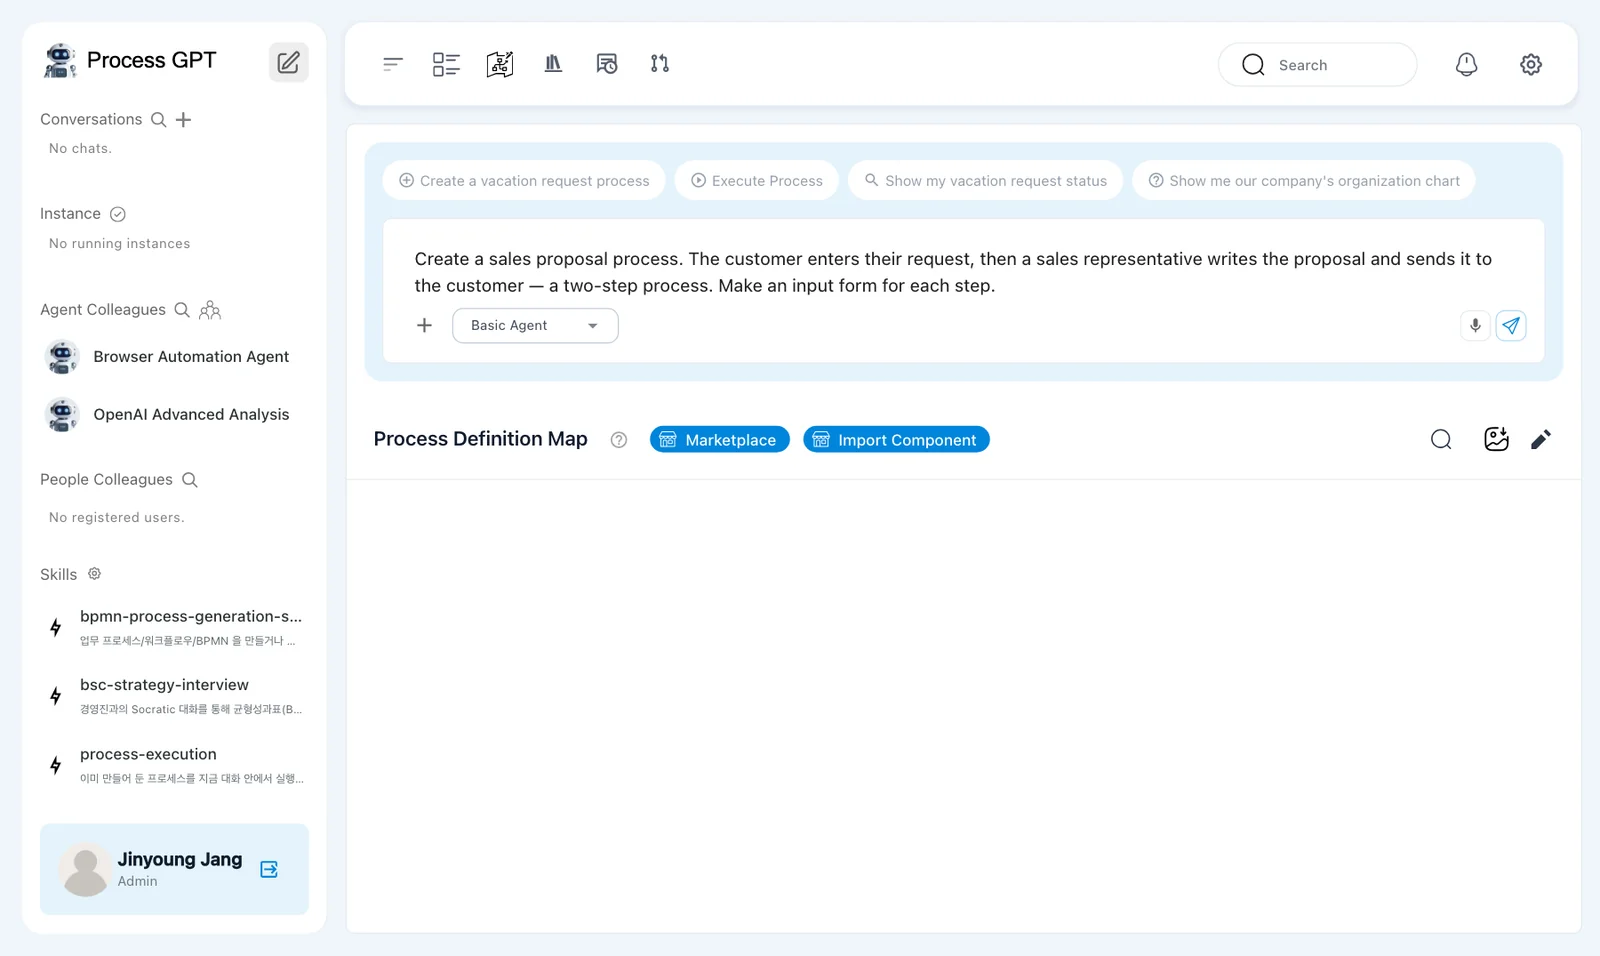Choose 'Show my vacation request status' suggestion
This screenshot has height=956, width=1600.
tap(985, 181)
